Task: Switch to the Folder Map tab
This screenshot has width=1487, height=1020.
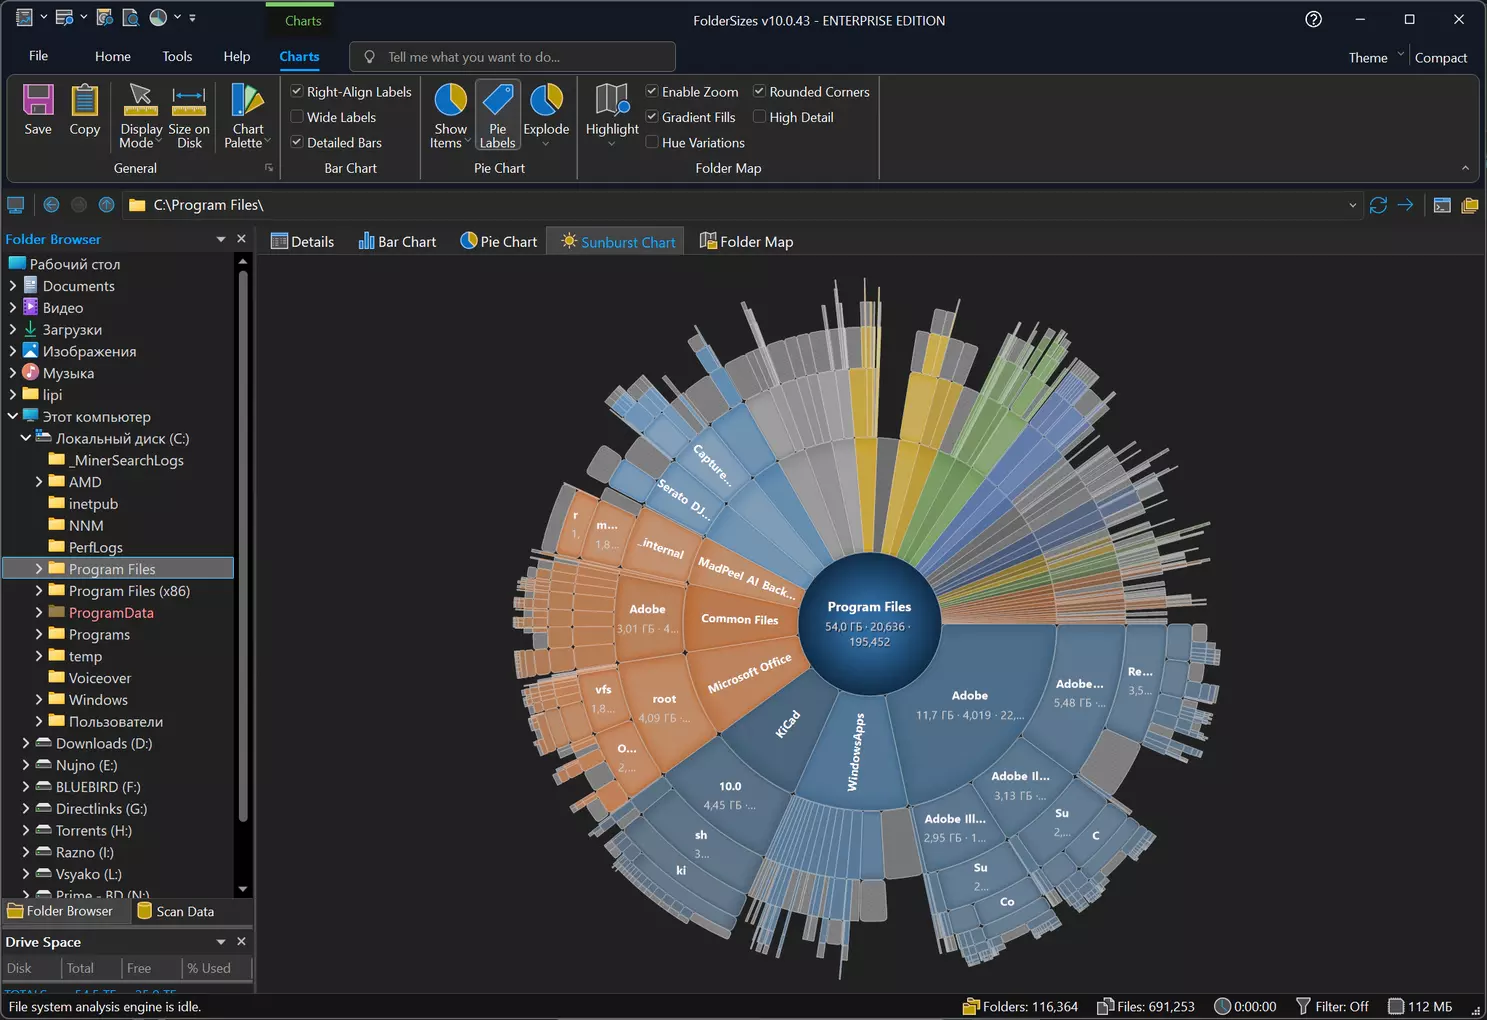Action: click(746, 242)
